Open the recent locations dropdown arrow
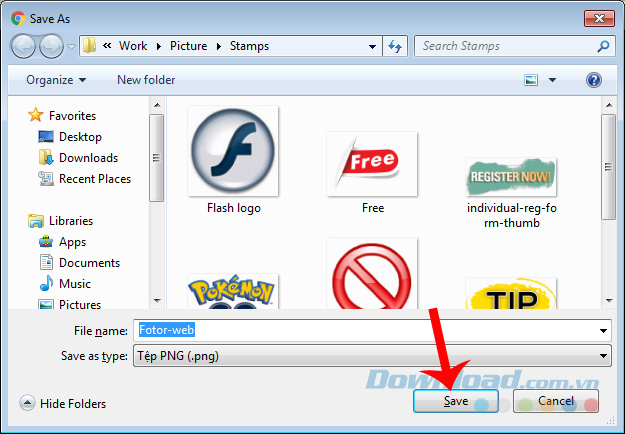625x434 pixels. pos(71,47)
